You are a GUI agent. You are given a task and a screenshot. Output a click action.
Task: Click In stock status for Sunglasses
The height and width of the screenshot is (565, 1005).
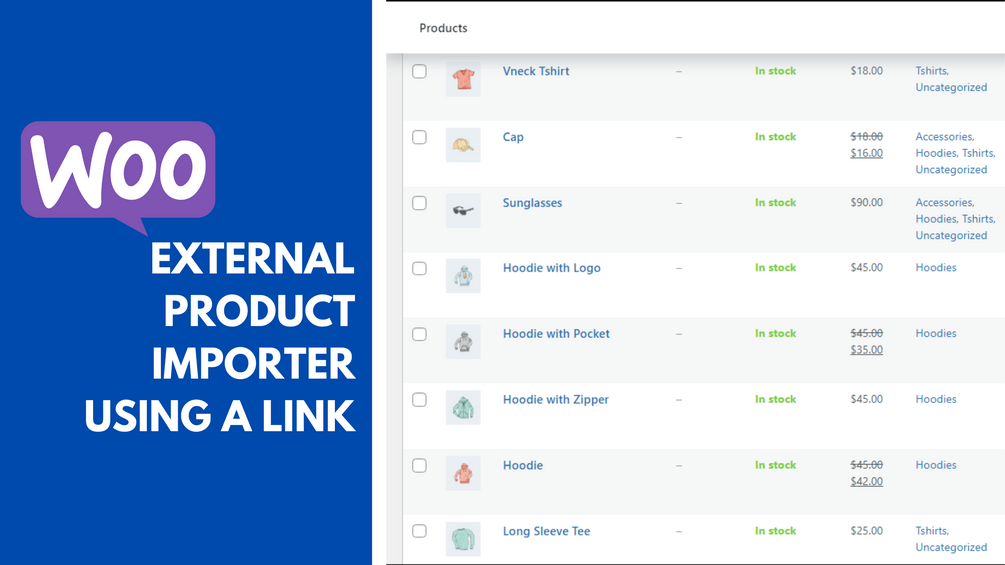coord(776,202)
